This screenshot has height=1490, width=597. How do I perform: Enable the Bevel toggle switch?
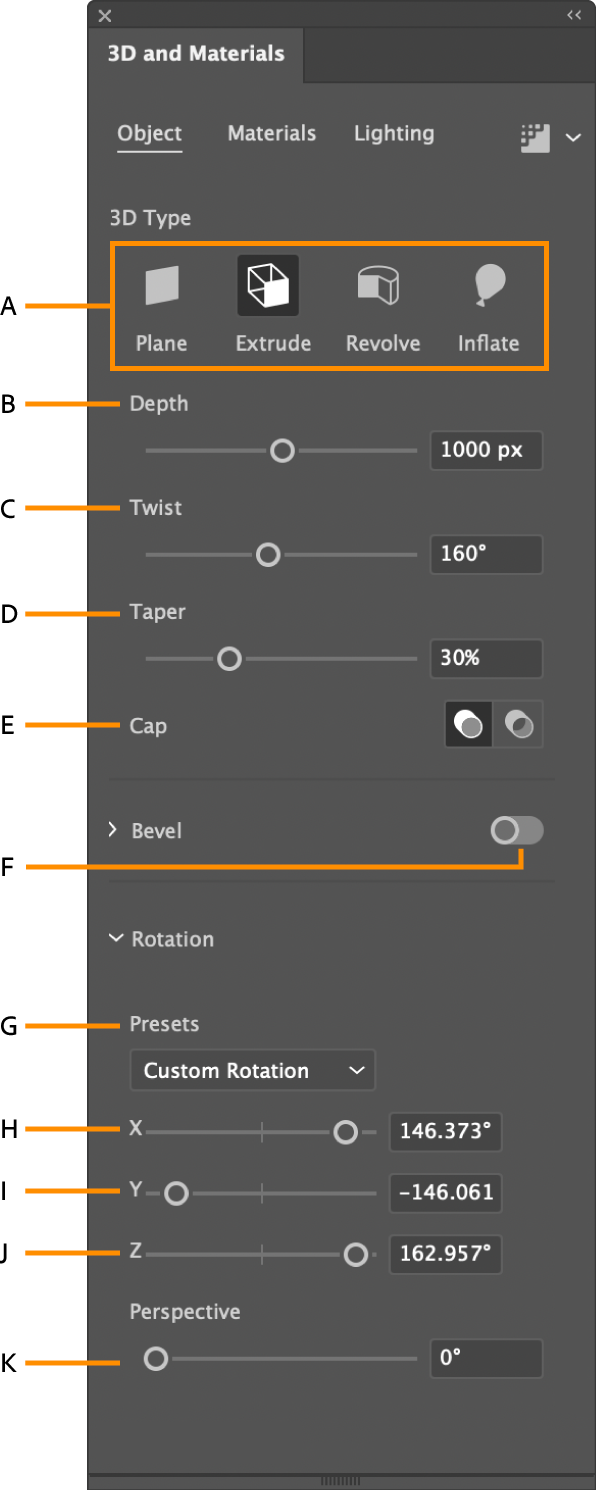click(517, 830)
